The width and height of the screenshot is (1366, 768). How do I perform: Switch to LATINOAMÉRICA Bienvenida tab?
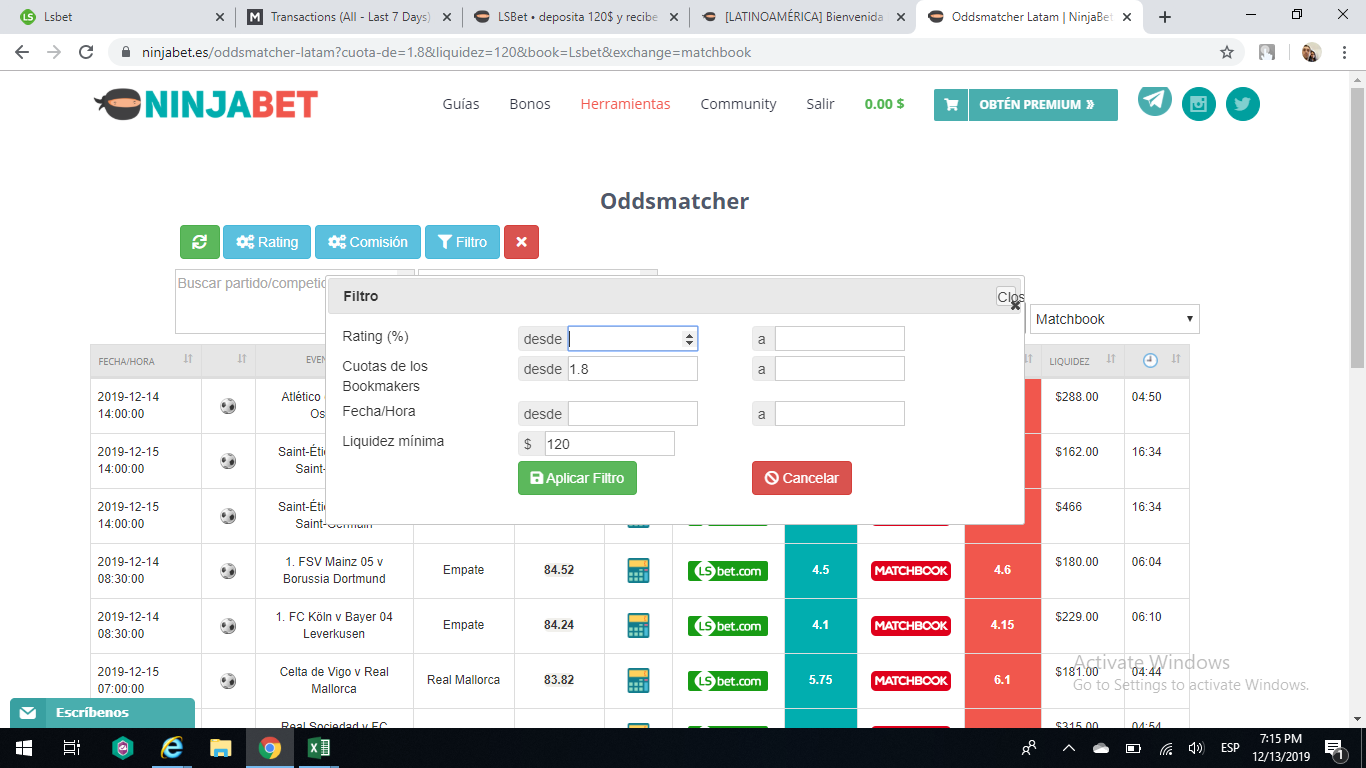tap(805, 17)
